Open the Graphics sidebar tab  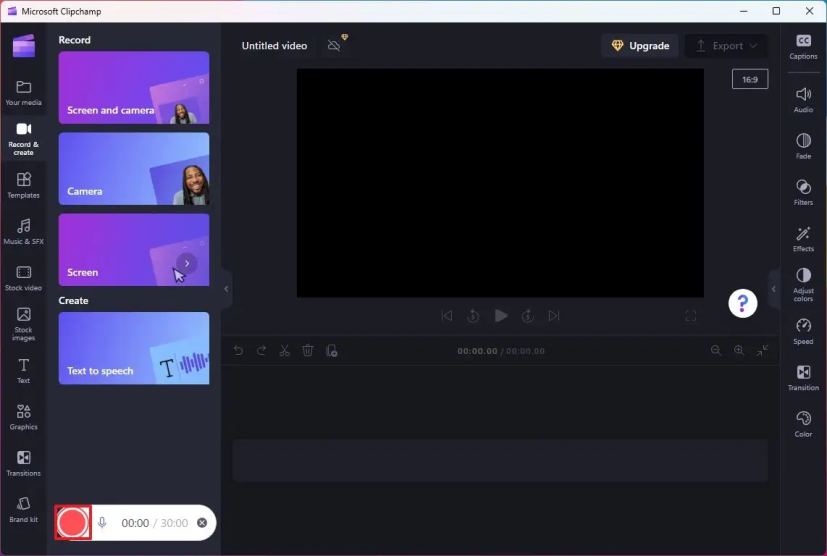click(23, 417)
